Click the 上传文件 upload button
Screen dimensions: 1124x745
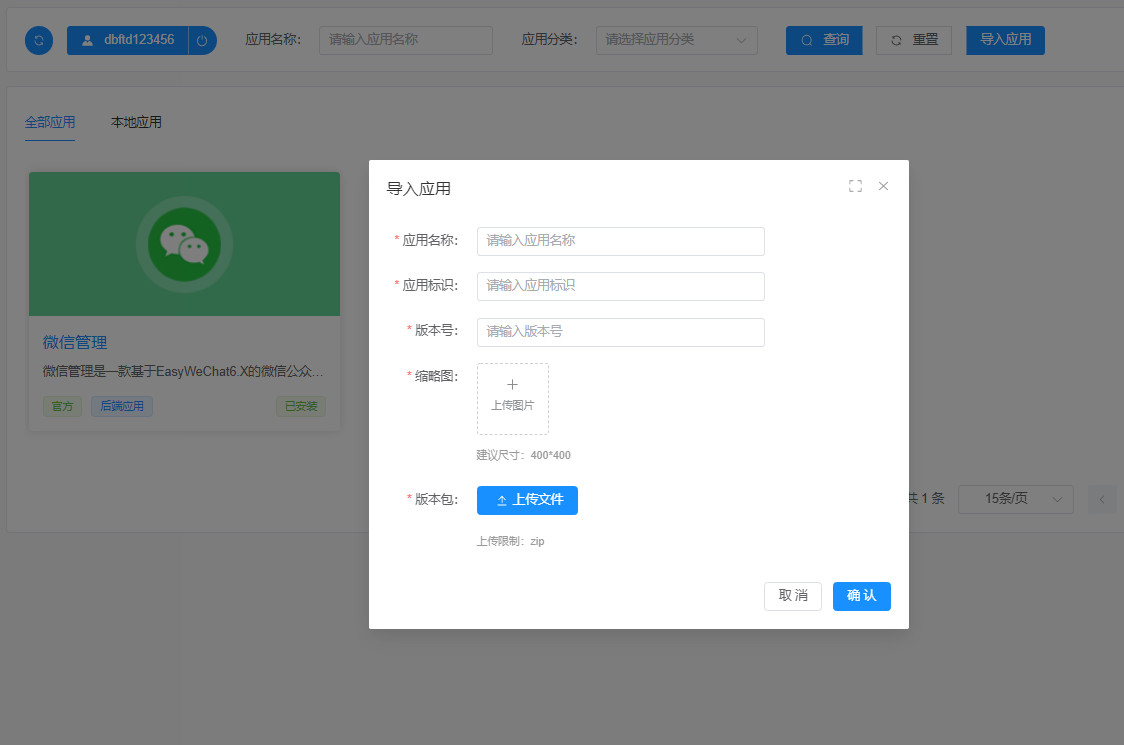[x=527, y=500]
